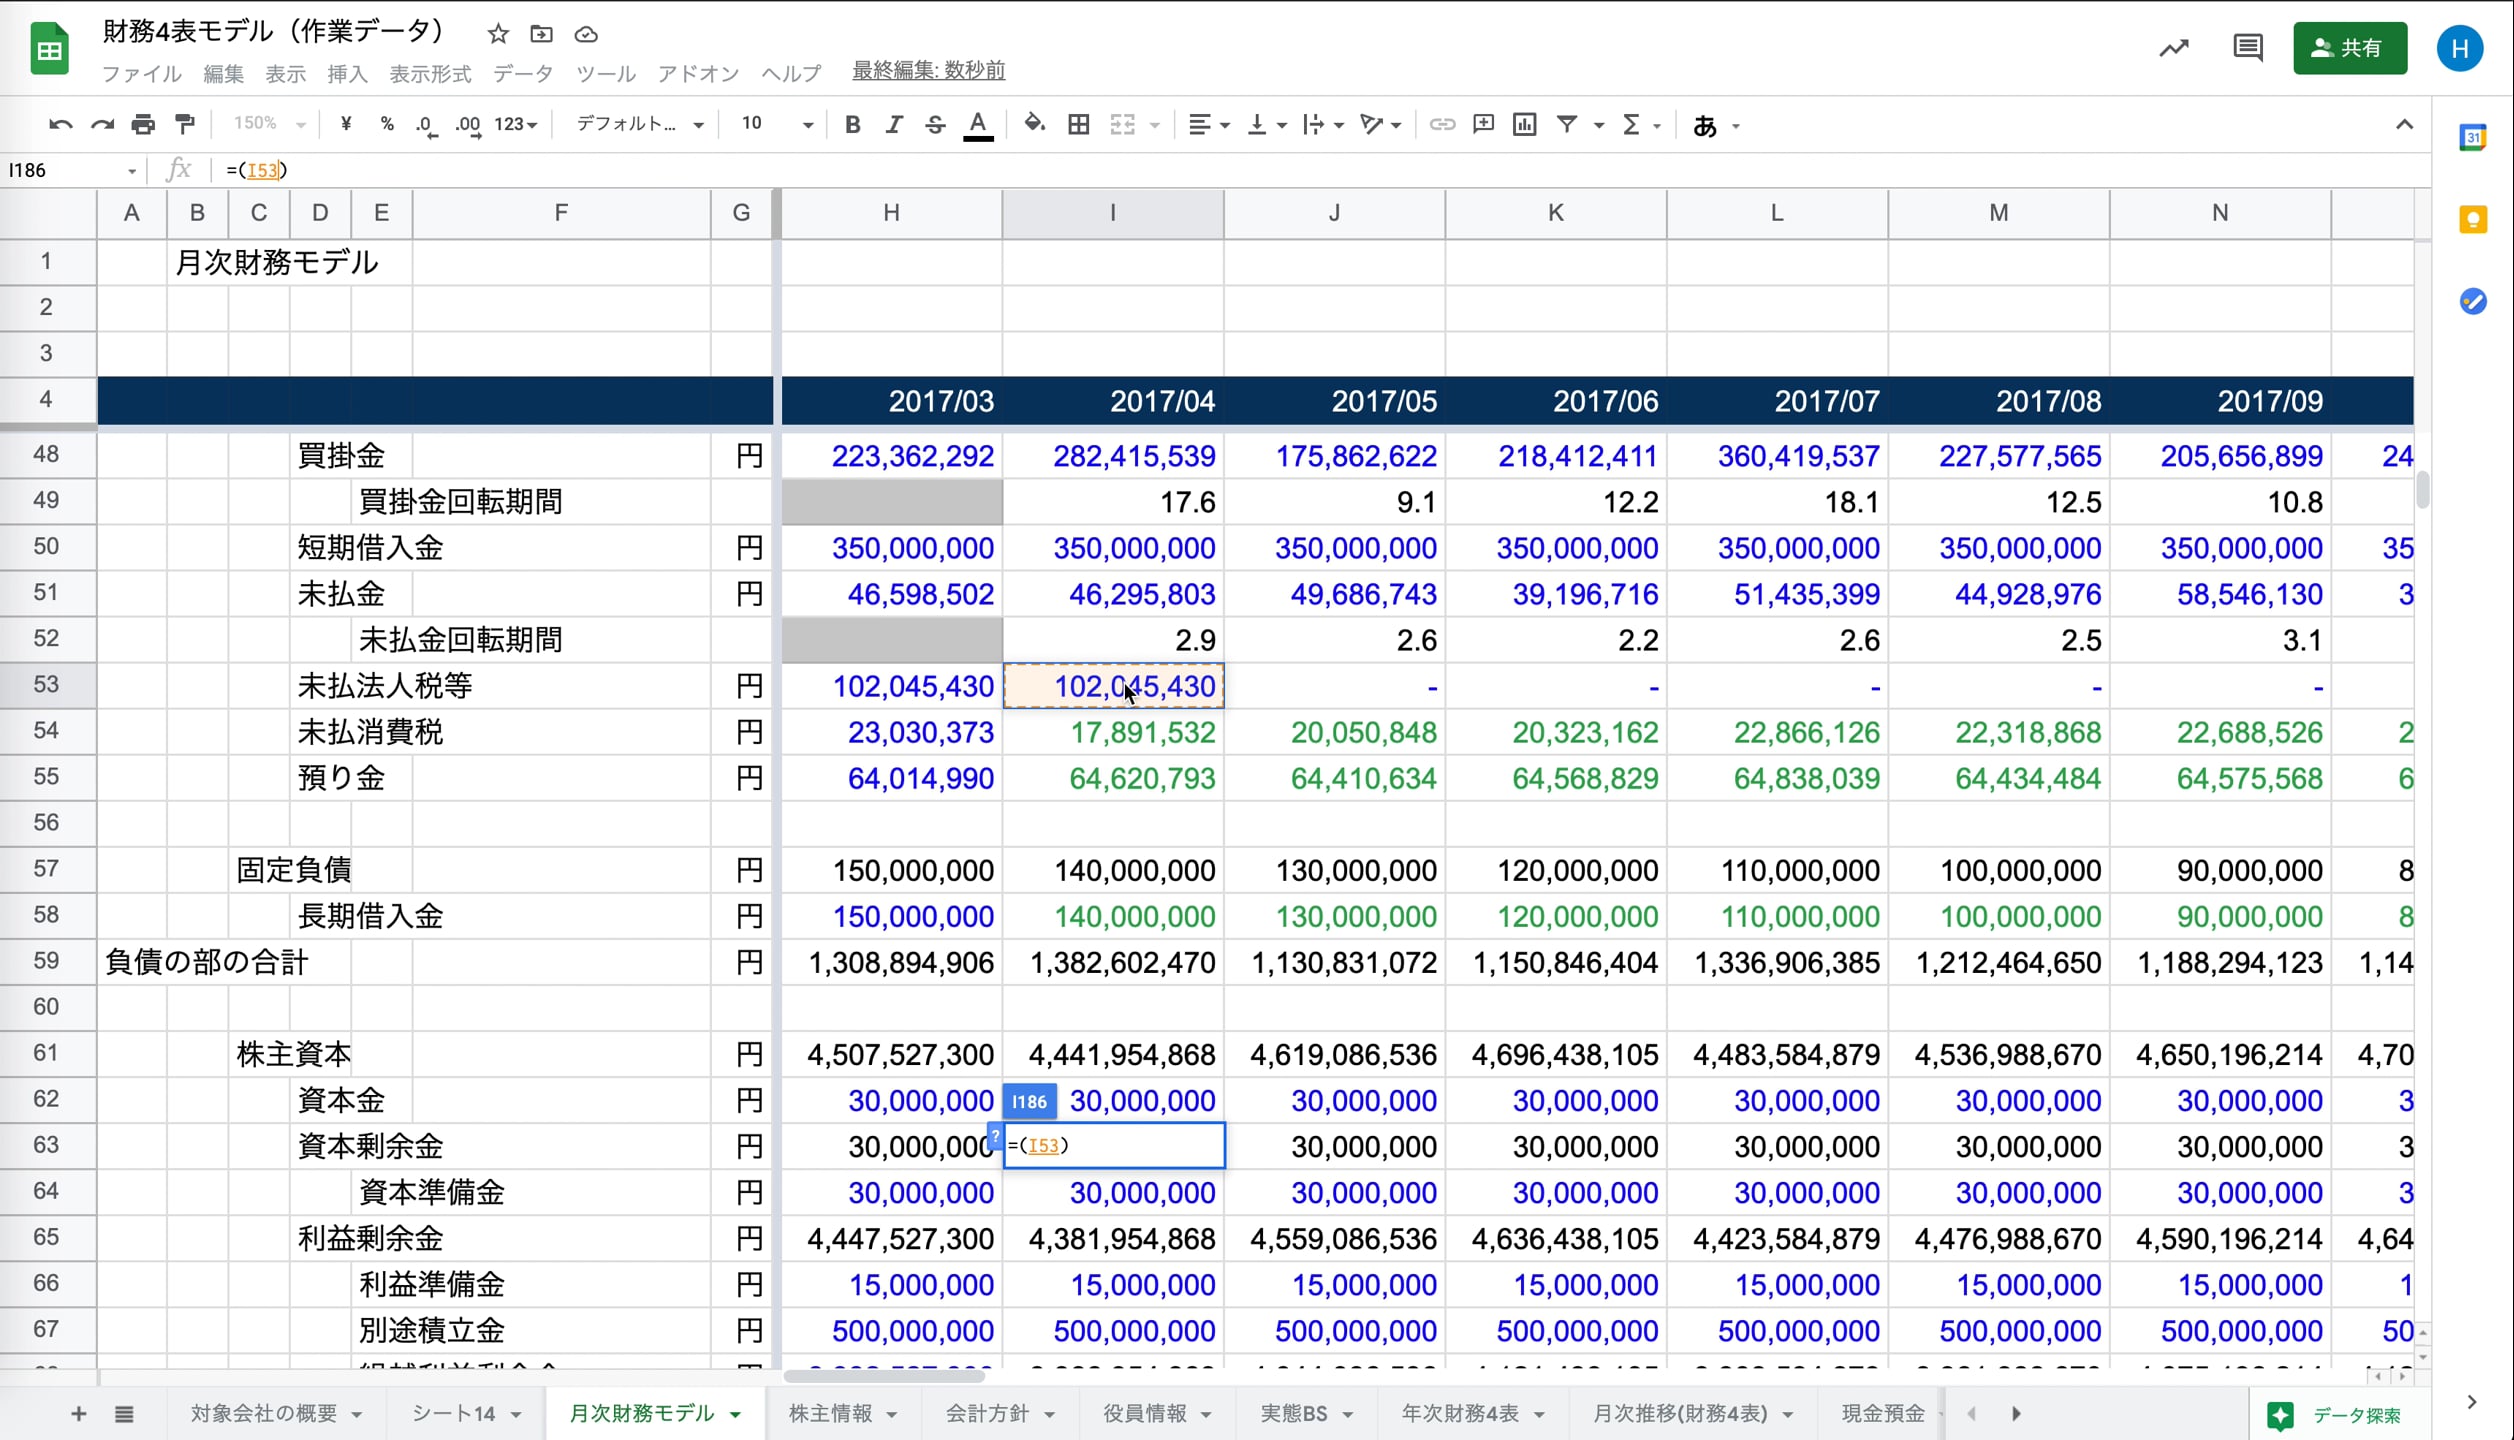Toggle bold formatting
The image size is (2514, 1440).
click(852, 125)
